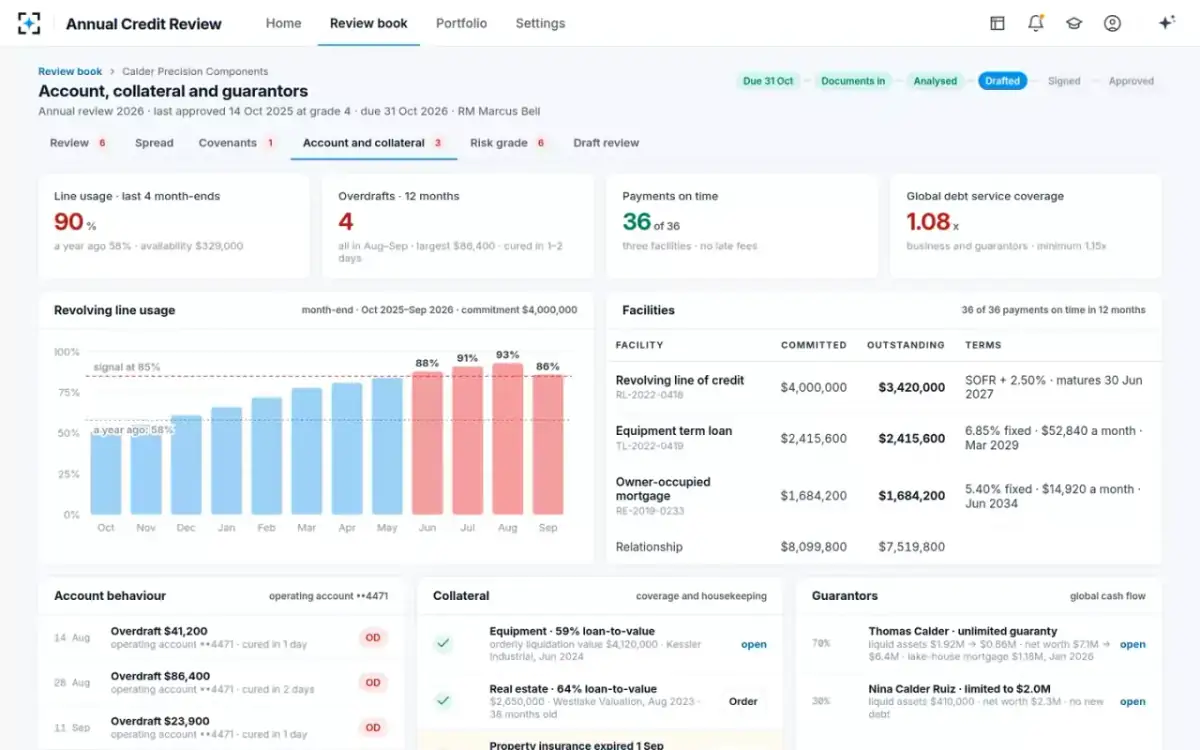The image size is (1200, 750).
Task: Click the check icon beside Real estate collateral
Action: pos(443,701)
